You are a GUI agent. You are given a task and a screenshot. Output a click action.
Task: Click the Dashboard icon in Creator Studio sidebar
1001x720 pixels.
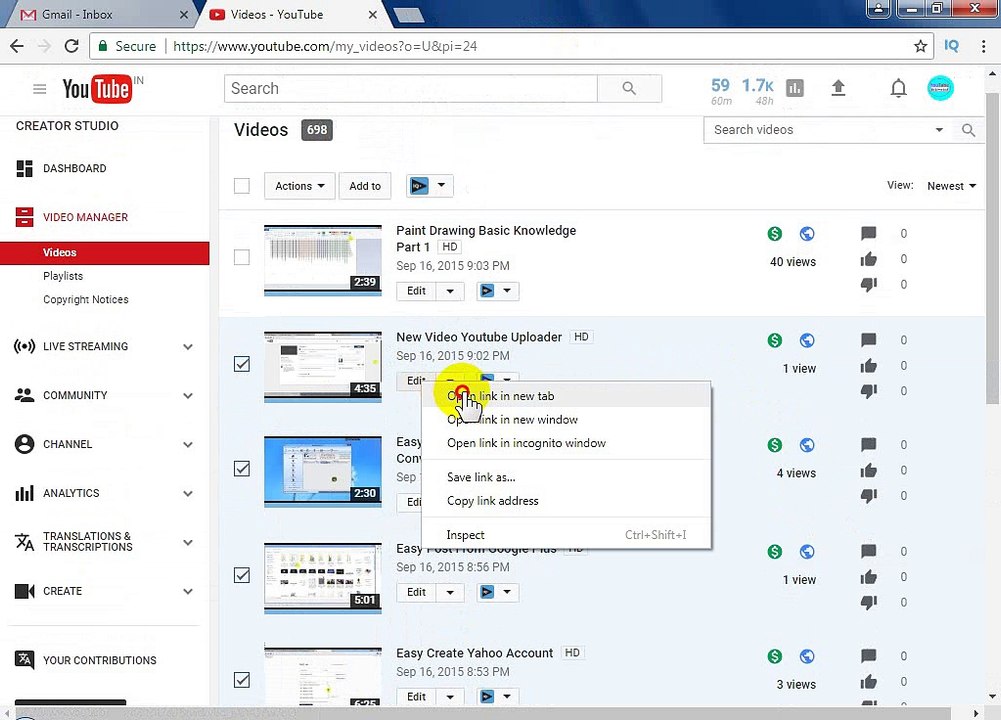click(x=24, y=169)
